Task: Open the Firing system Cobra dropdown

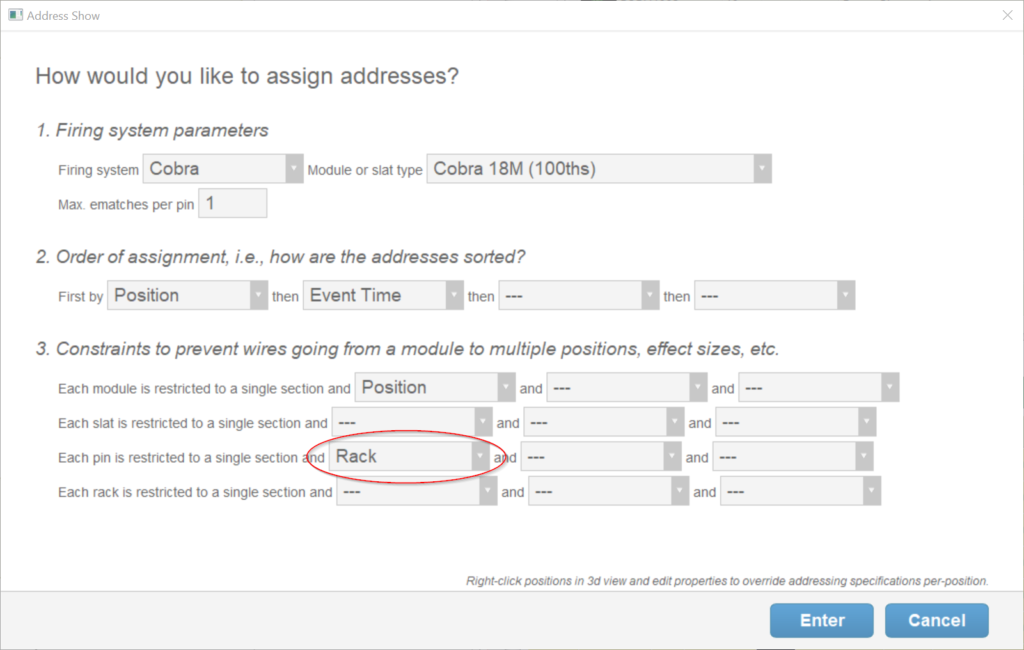Action: pos(223,169)
